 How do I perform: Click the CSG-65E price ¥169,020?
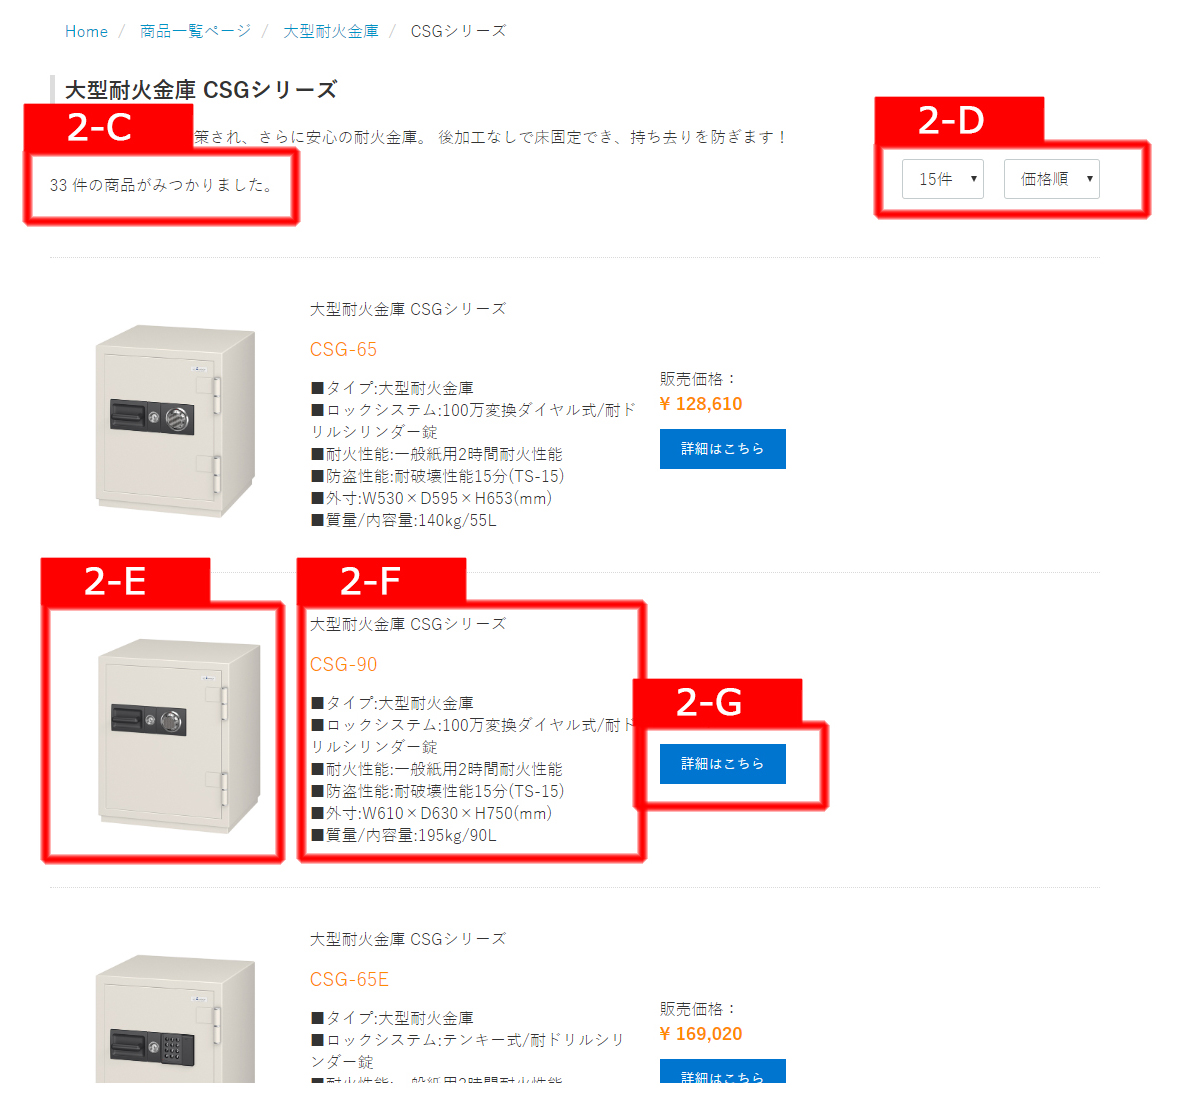(x=701, y=1034)
